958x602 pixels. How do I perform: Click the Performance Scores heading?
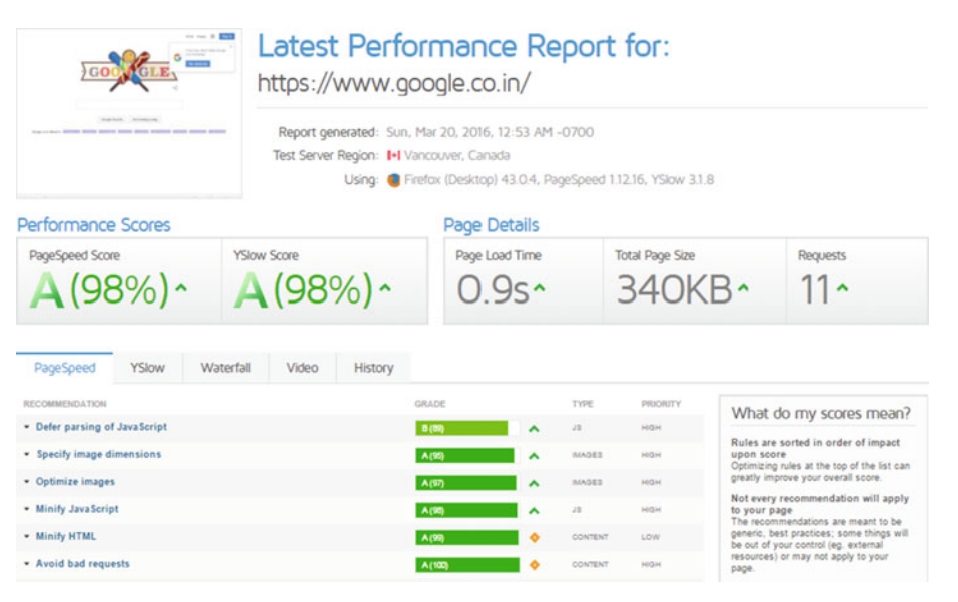pos(93,226)
